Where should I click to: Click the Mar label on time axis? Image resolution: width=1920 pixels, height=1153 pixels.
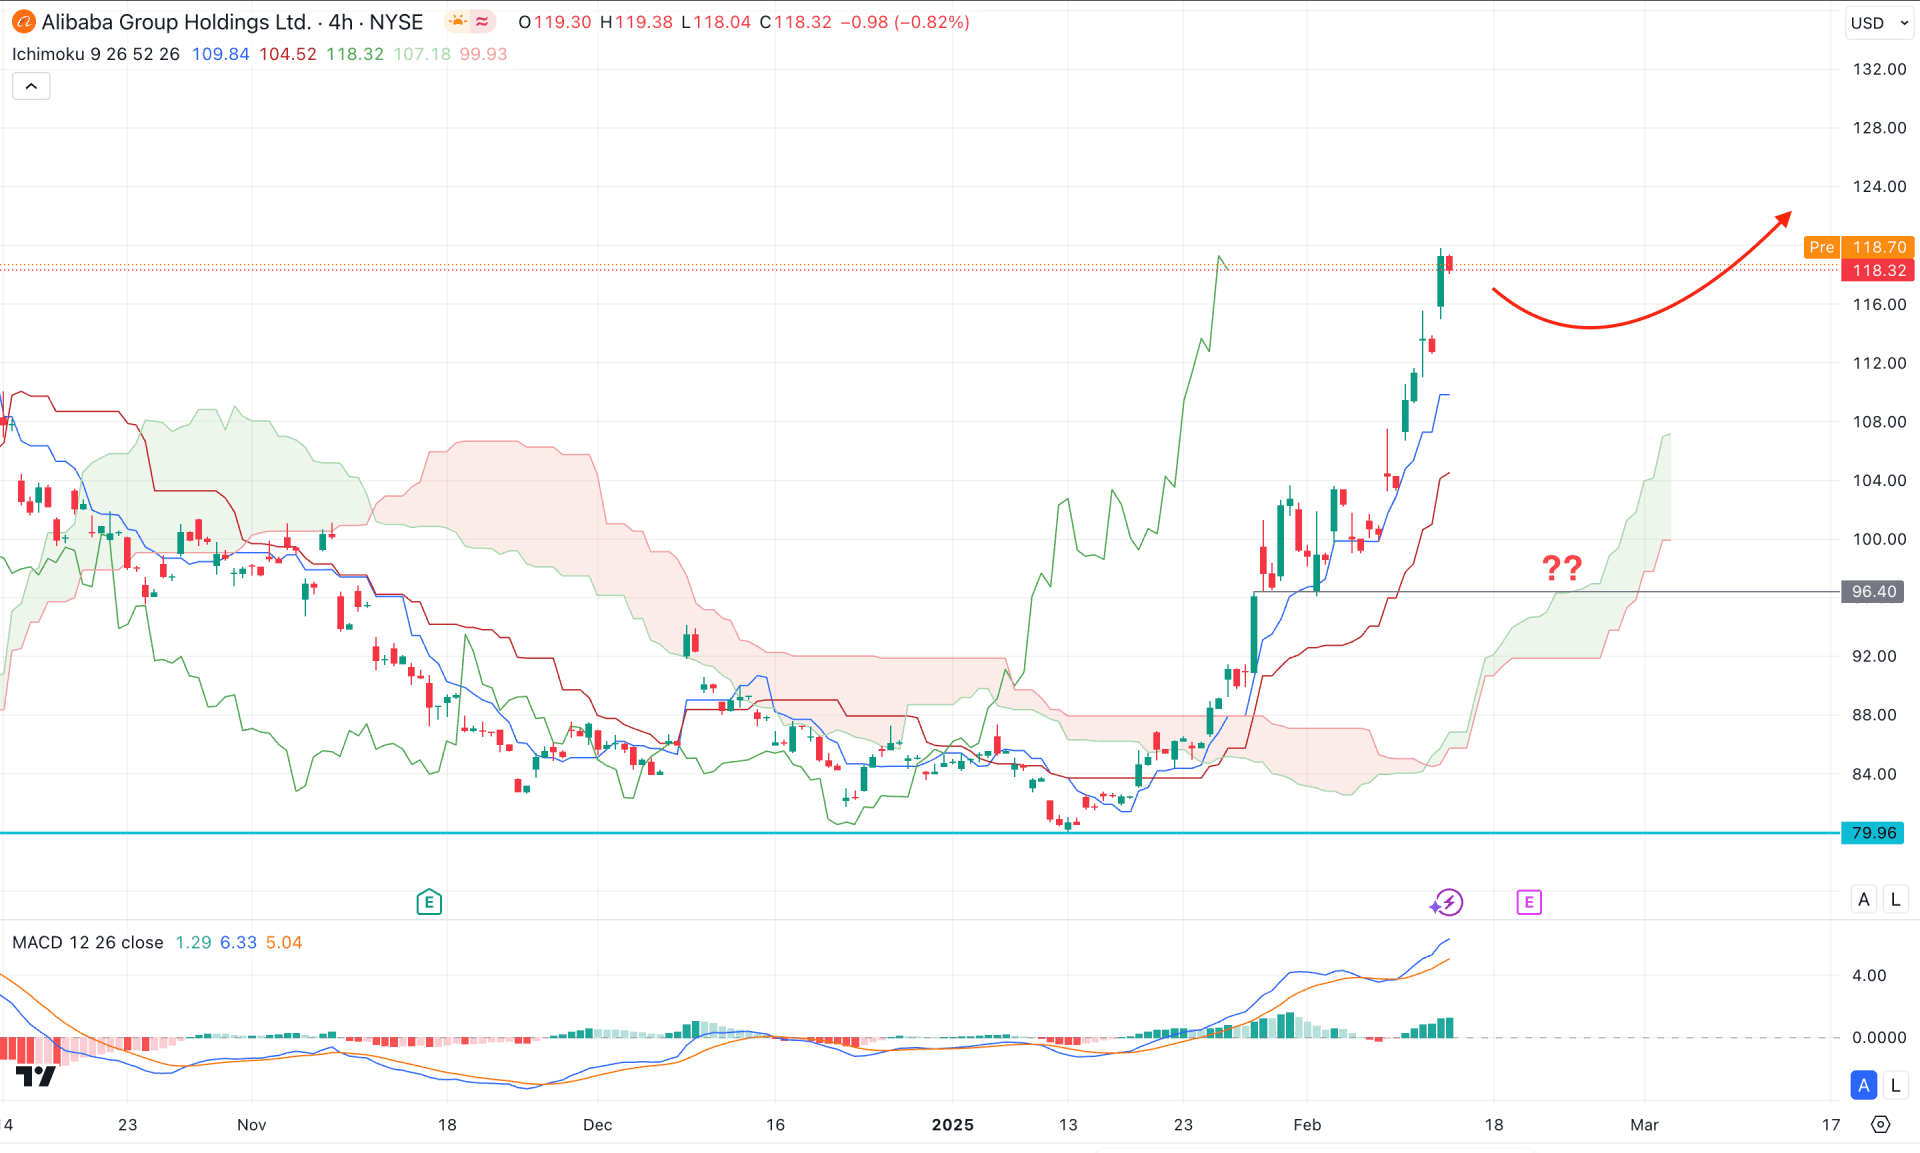[1644, 1125]
